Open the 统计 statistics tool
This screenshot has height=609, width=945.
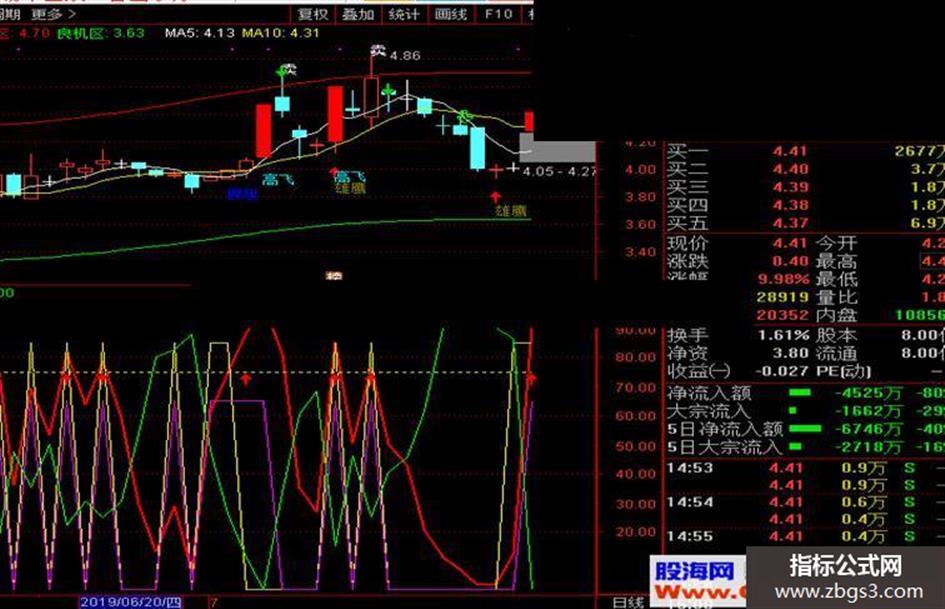(x=404, y=14)
